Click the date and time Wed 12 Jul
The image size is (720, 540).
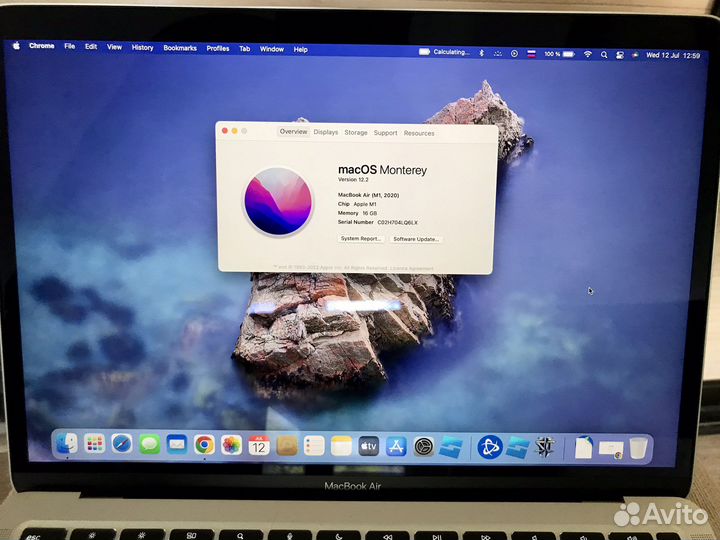[x=673, y=56]
